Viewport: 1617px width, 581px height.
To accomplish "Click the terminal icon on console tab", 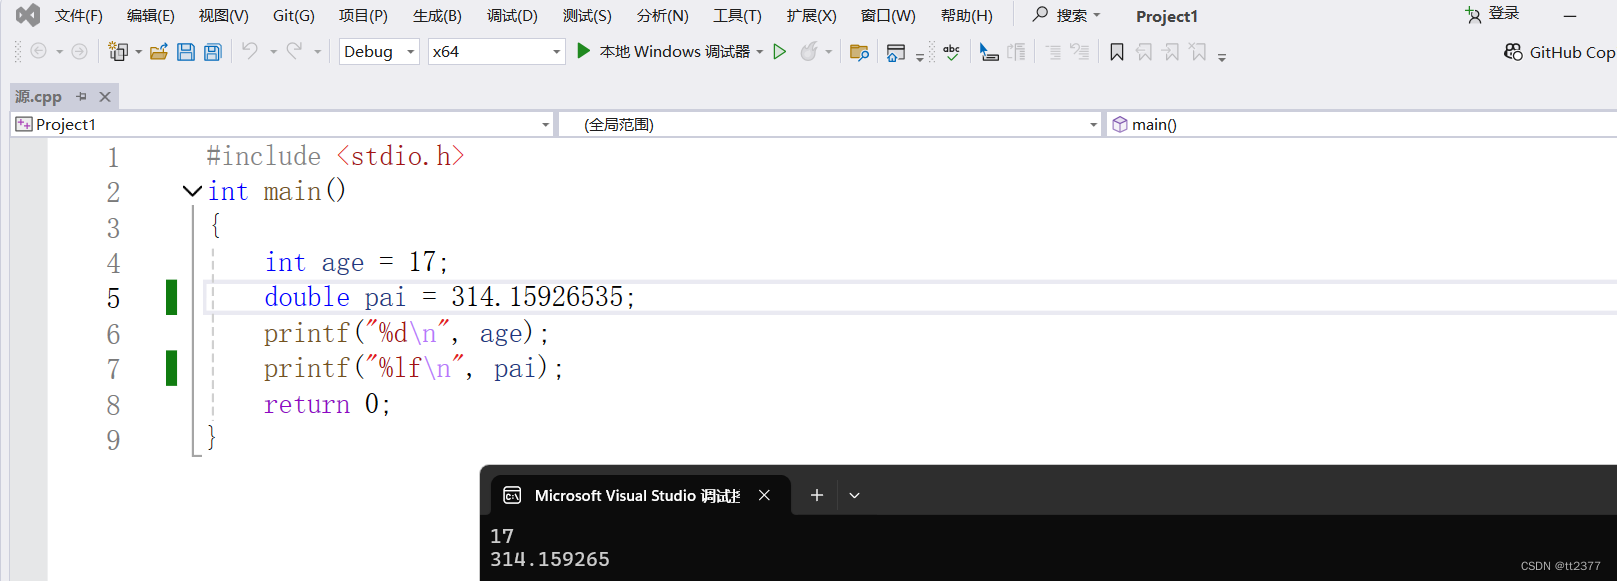I will [512, 495].
